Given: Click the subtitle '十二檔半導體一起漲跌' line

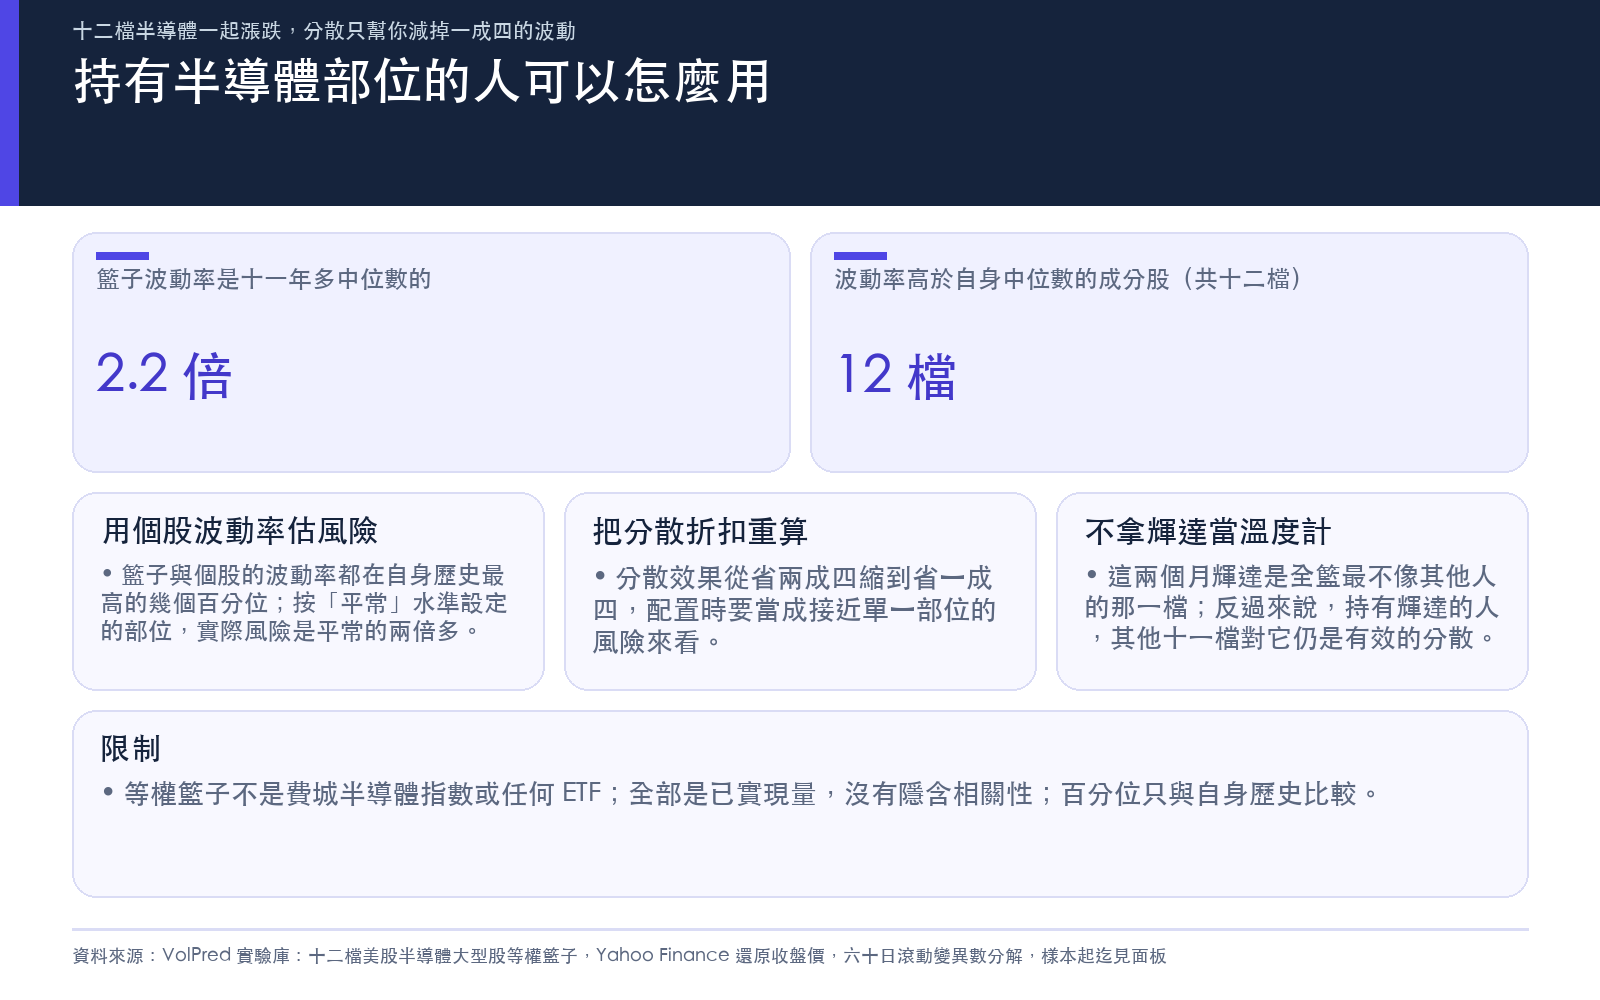Looking at the screenshot, I should pyautogui.click(x=324, y=31).
